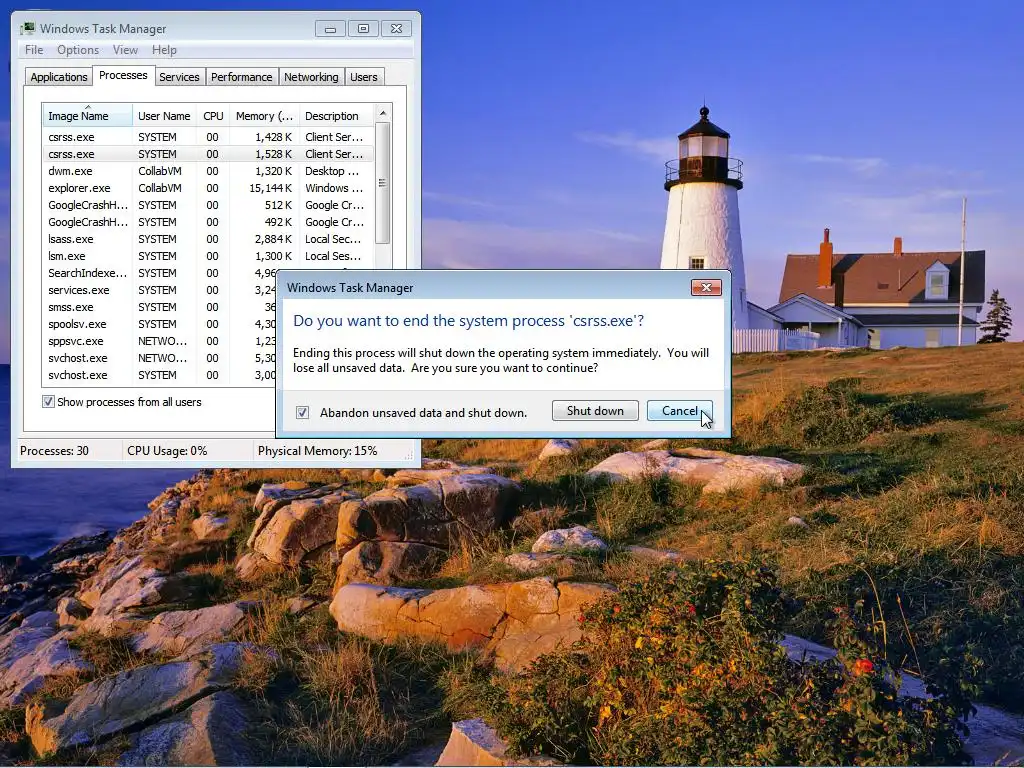Sort by the Image Name column header
Image resolution: width=1024 pixels, height=768 pixels.
pyautogui.click(x=88, y=116)
